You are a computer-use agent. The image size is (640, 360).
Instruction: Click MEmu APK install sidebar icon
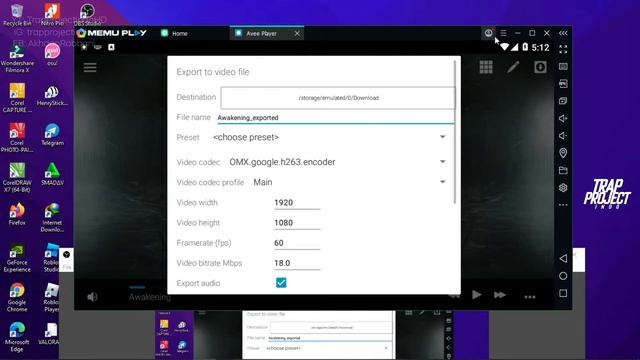[563, 84]
